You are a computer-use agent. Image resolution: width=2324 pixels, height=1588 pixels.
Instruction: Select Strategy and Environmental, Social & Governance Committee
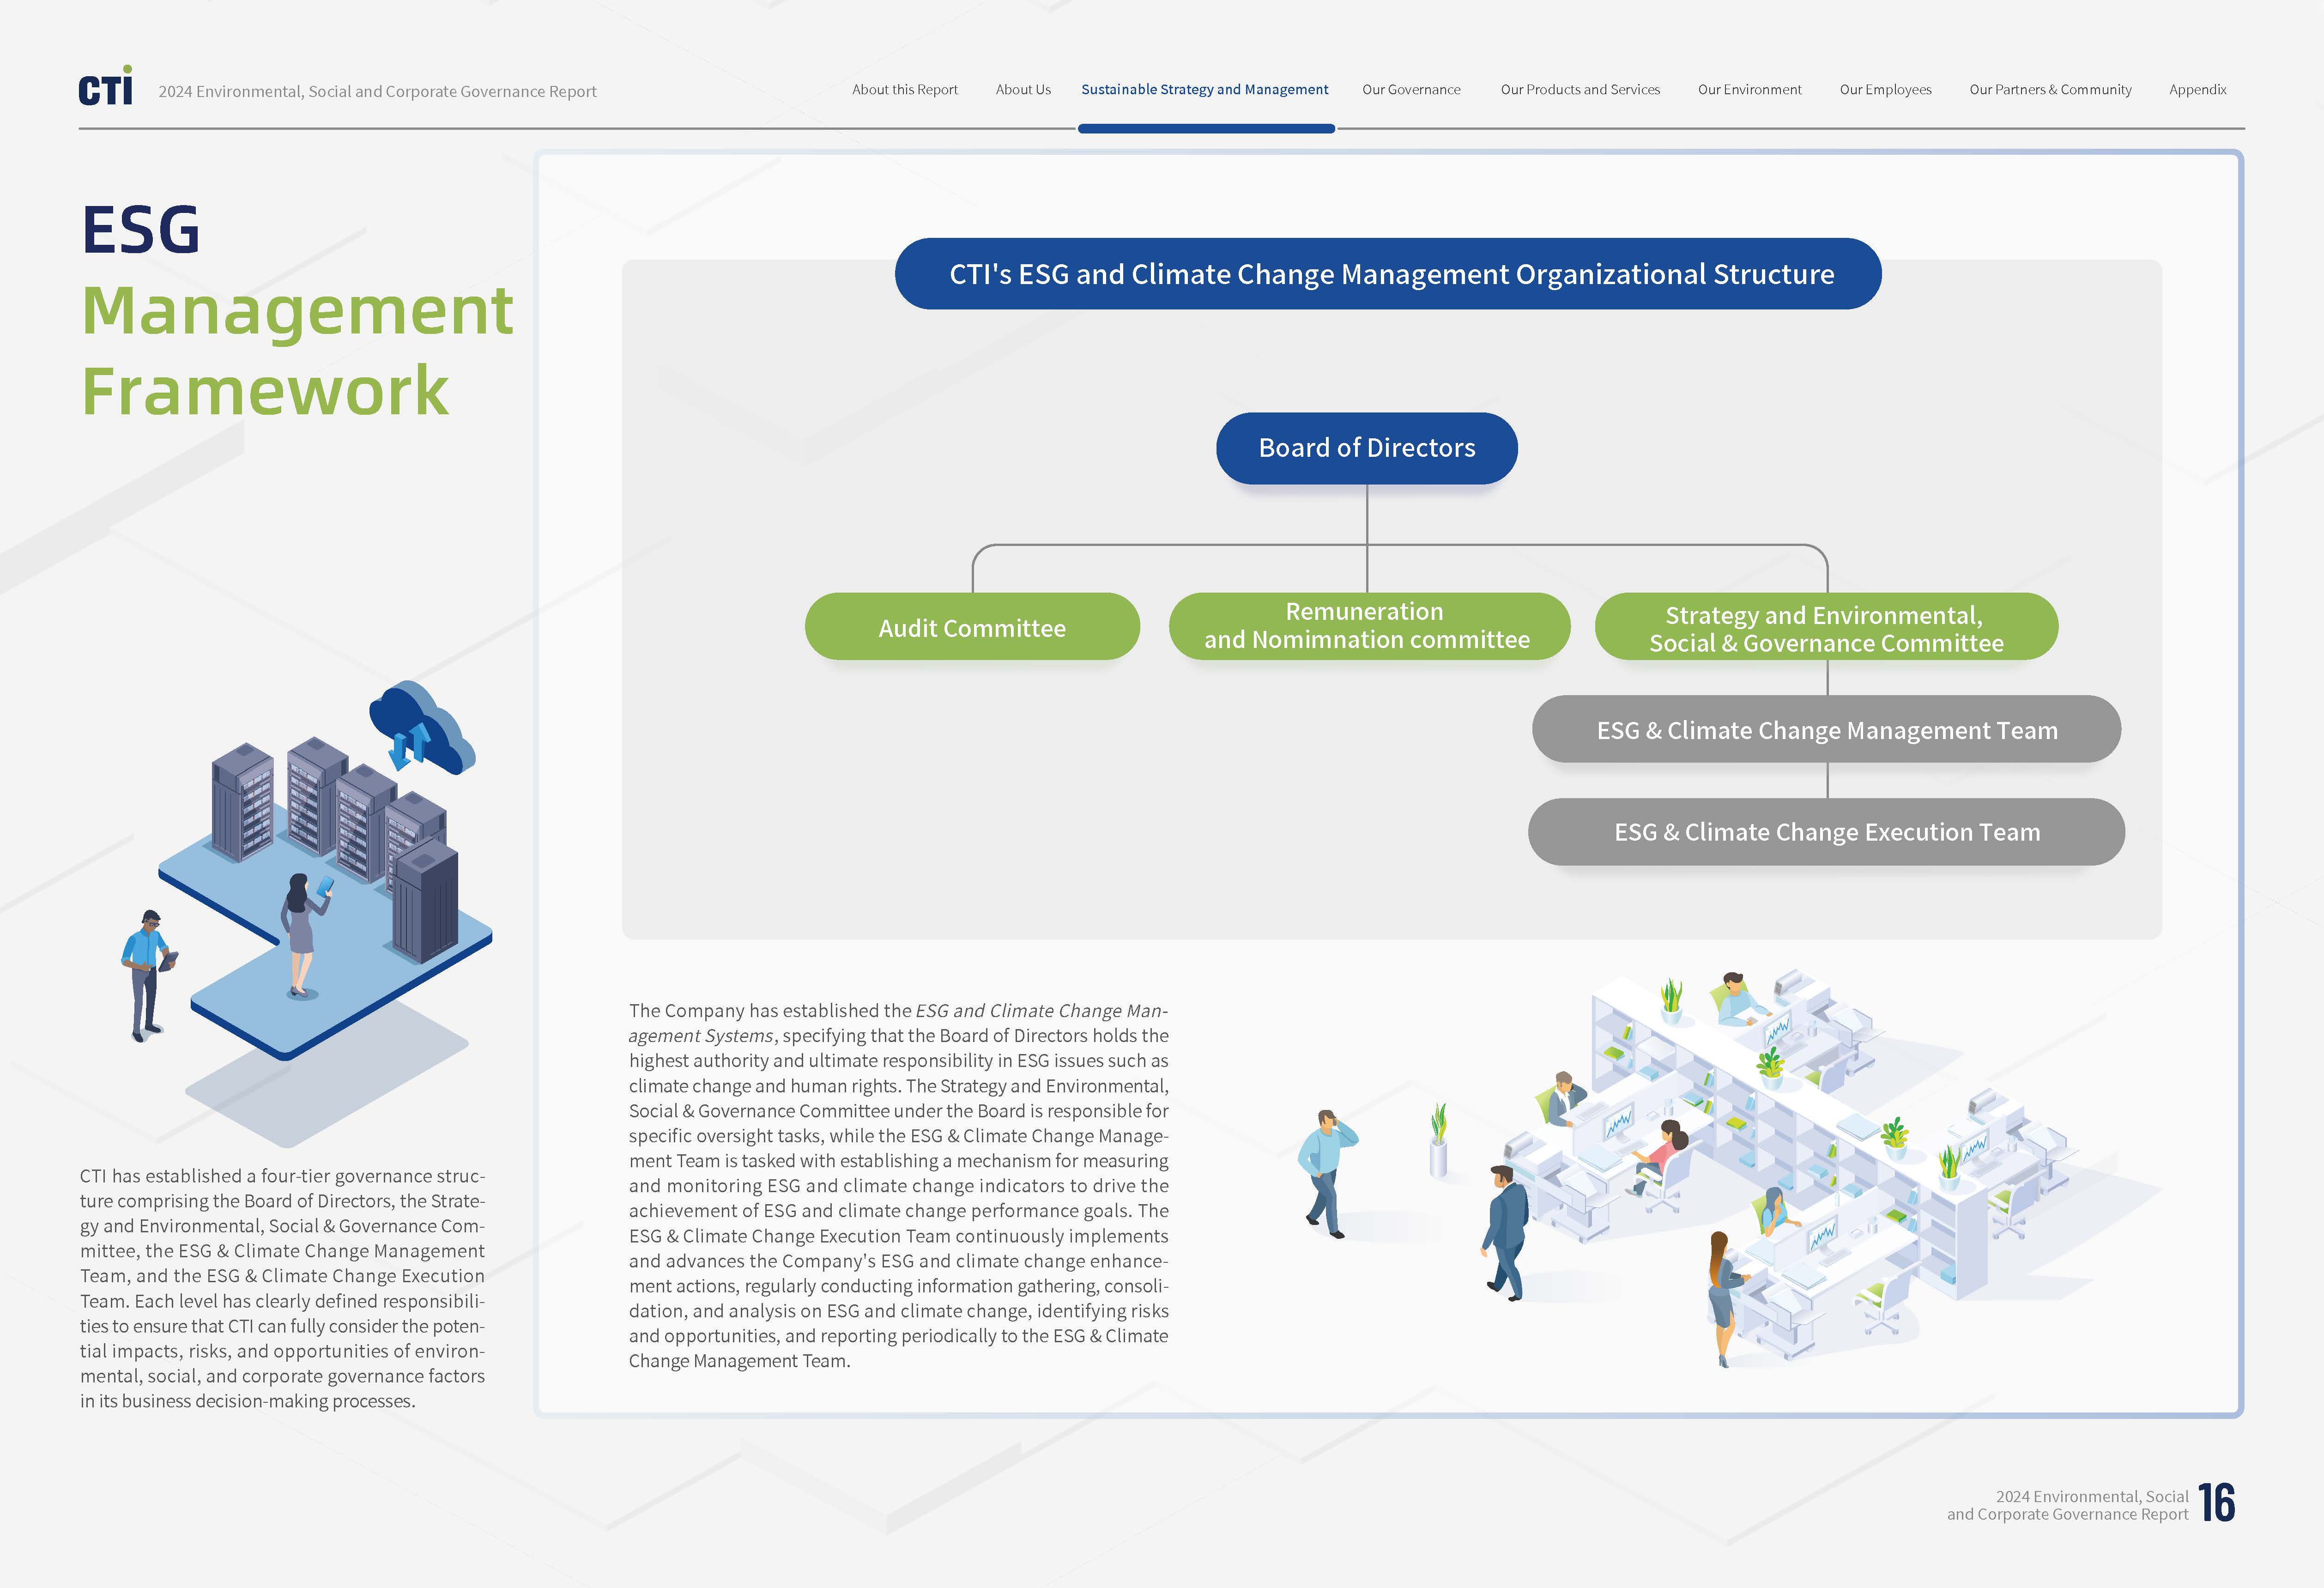click(1826, 627)
